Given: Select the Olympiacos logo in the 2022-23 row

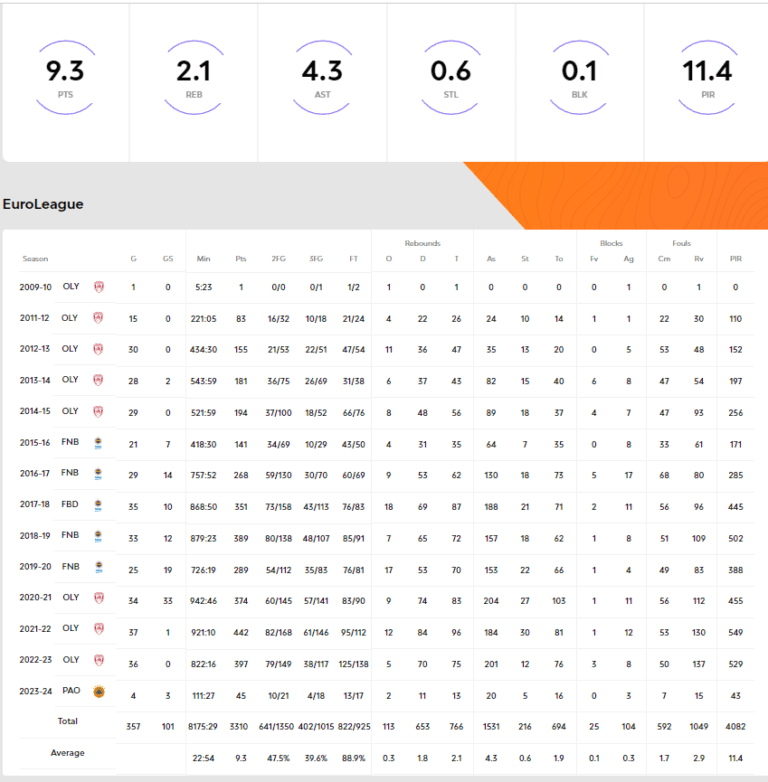Looking at the screenshot, I should click(x=98, y=660).
